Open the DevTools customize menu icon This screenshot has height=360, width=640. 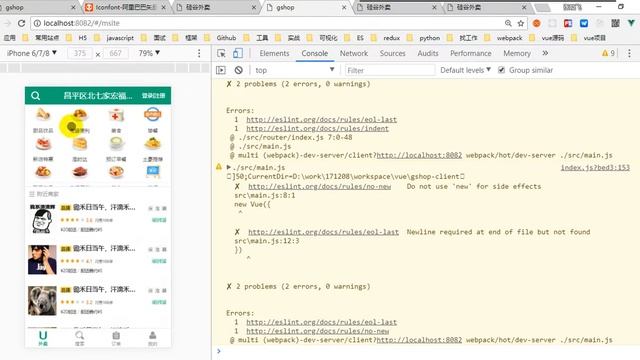coord(629,53)
